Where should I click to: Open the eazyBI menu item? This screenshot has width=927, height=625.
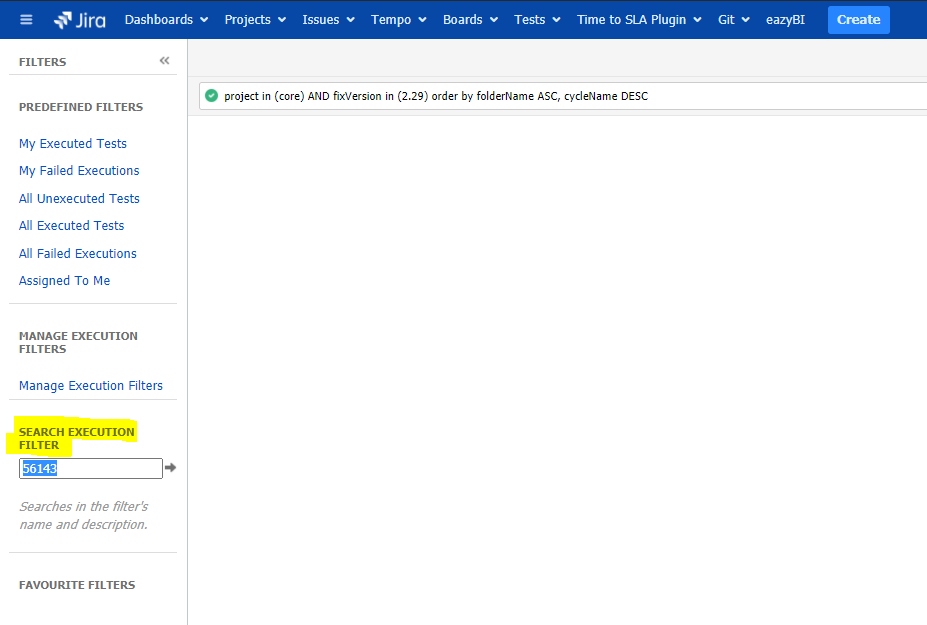[785, 20]
